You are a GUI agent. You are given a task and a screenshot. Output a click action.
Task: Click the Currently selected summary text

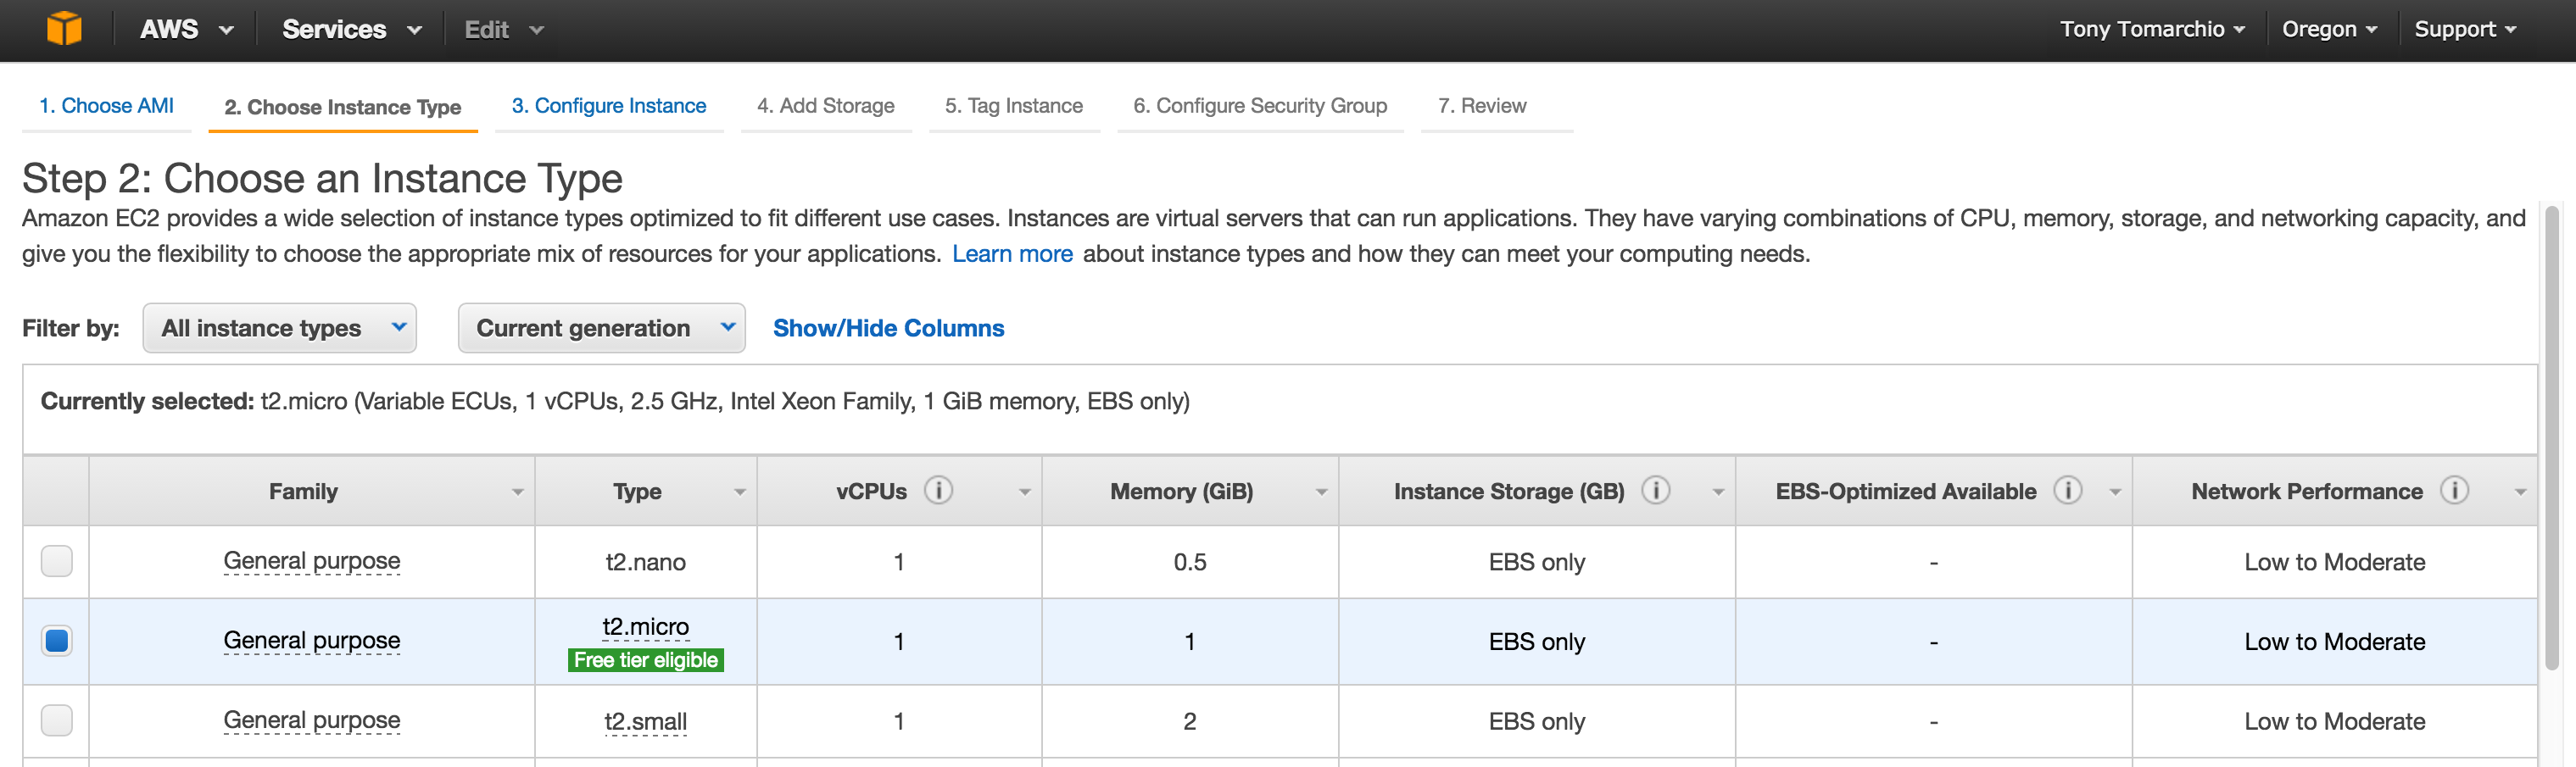(x=615, y=401)
